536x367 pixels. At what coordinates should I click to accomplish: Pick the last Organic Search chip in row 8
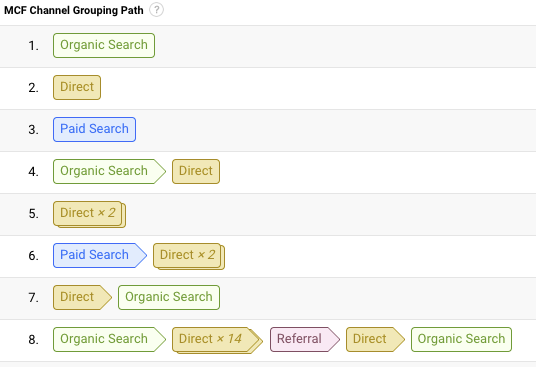click(461, 340)
